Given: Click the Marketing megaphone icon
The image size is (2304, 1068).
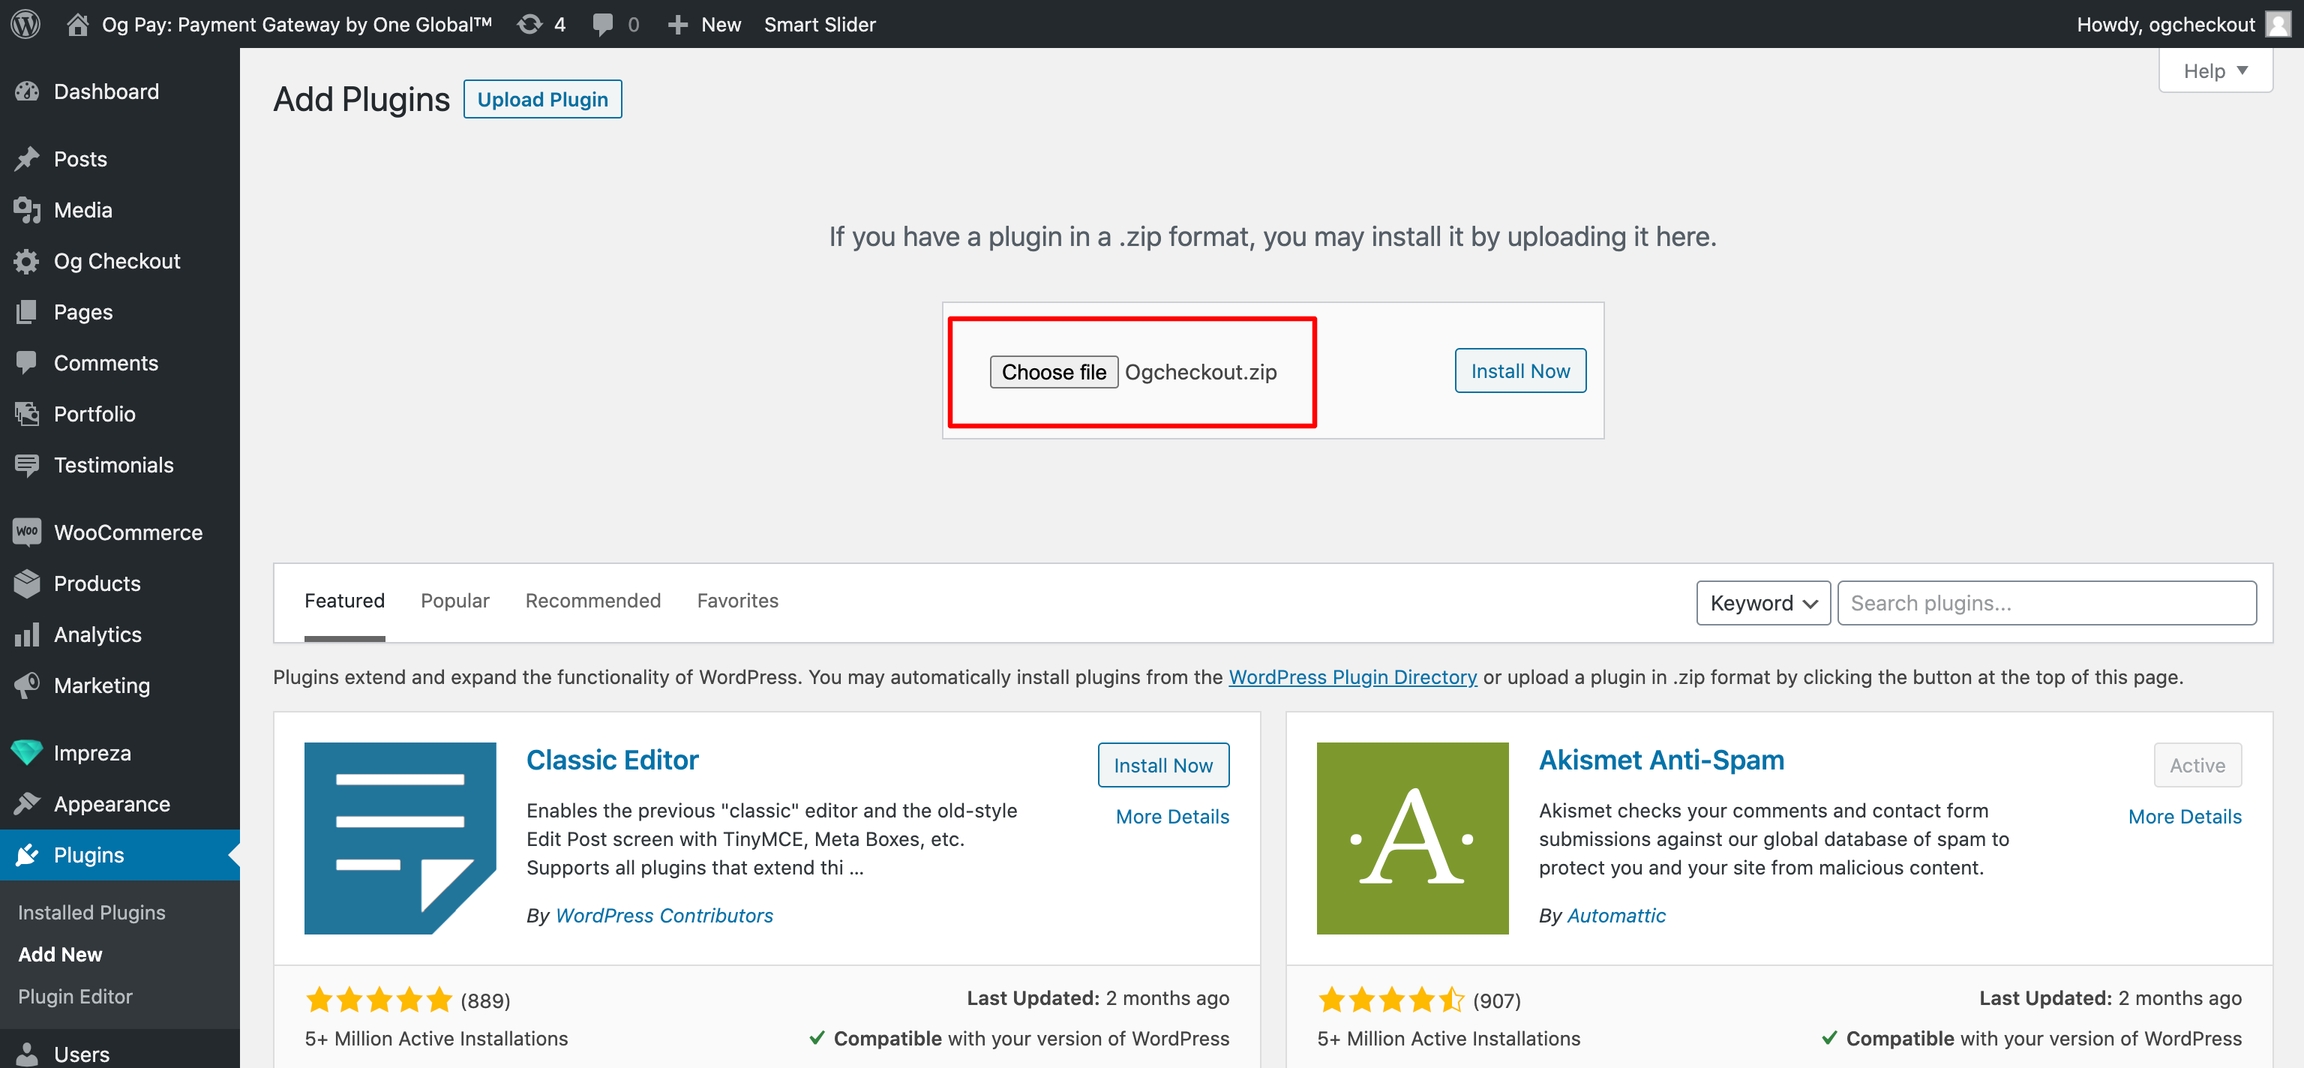Looking at the screenshot, I should click(x=27, y=685).
